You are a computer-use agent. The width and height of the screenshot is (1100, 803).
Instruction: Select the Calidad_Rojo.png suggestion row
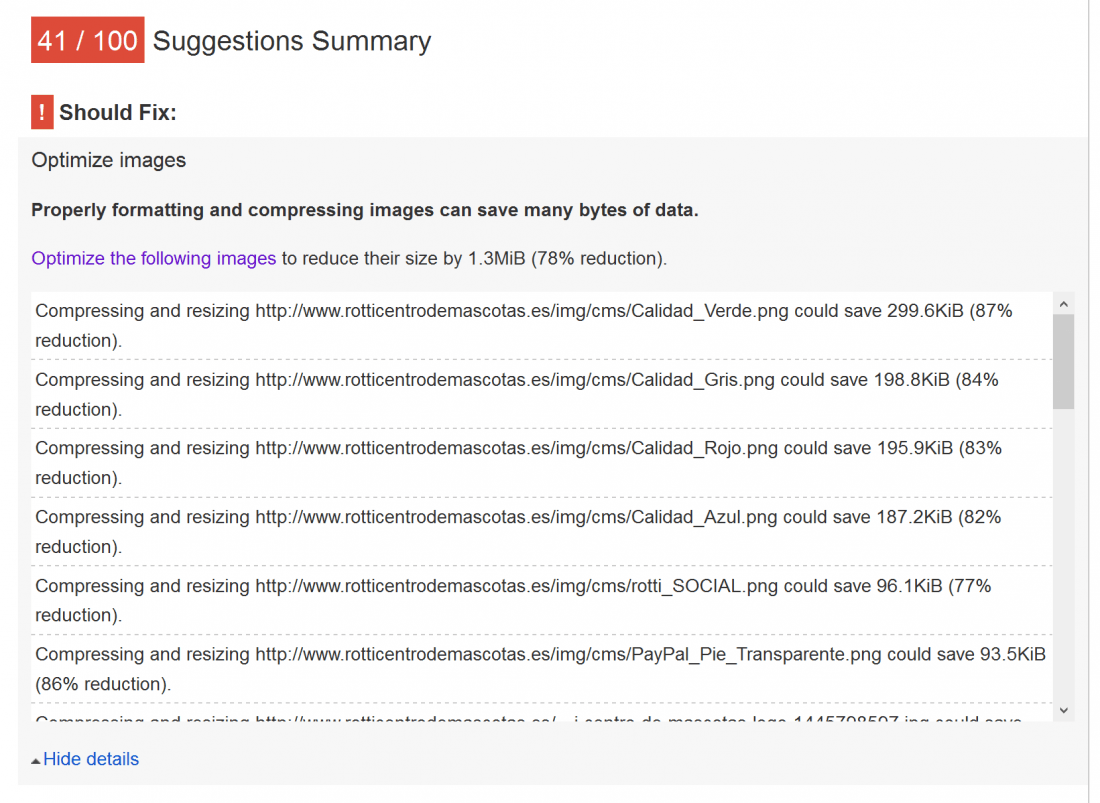[542, 463]
